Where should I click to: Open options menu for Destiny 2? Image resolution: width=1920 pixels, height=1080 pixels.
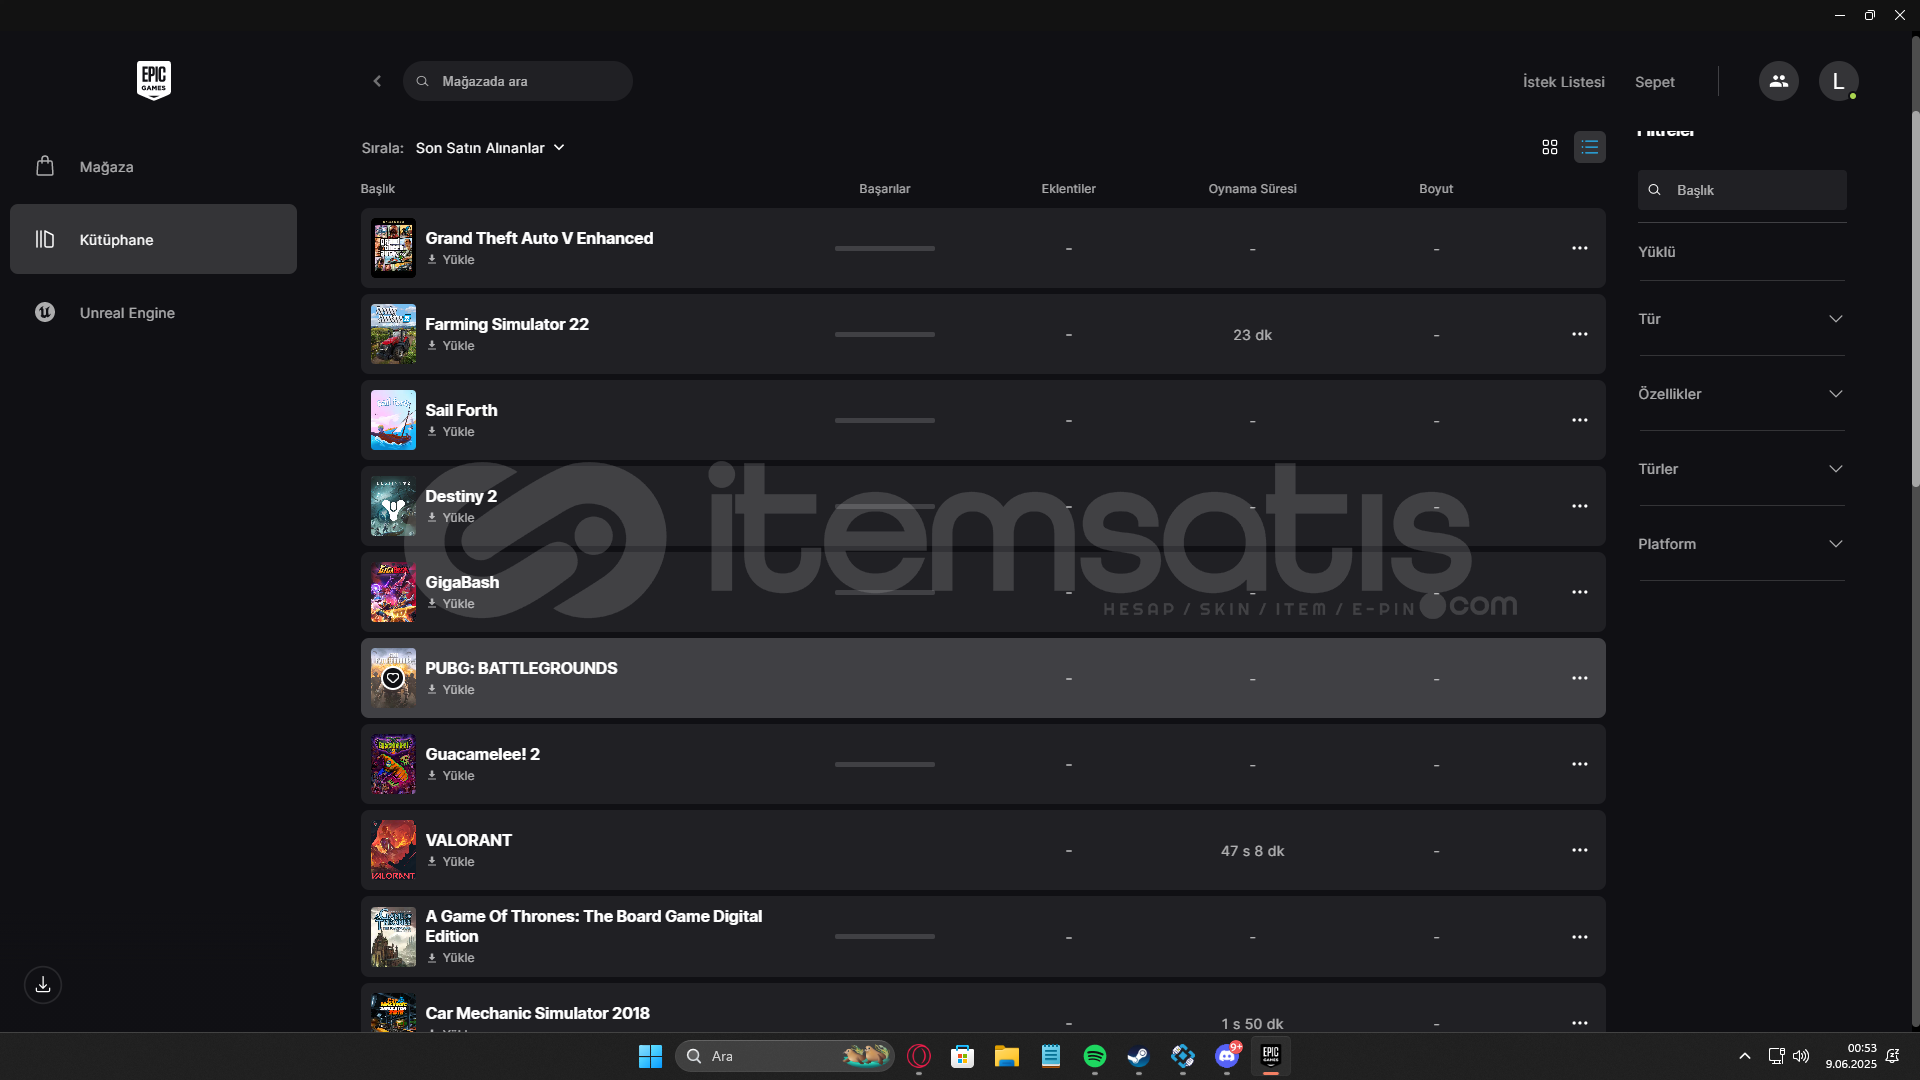1579,506
